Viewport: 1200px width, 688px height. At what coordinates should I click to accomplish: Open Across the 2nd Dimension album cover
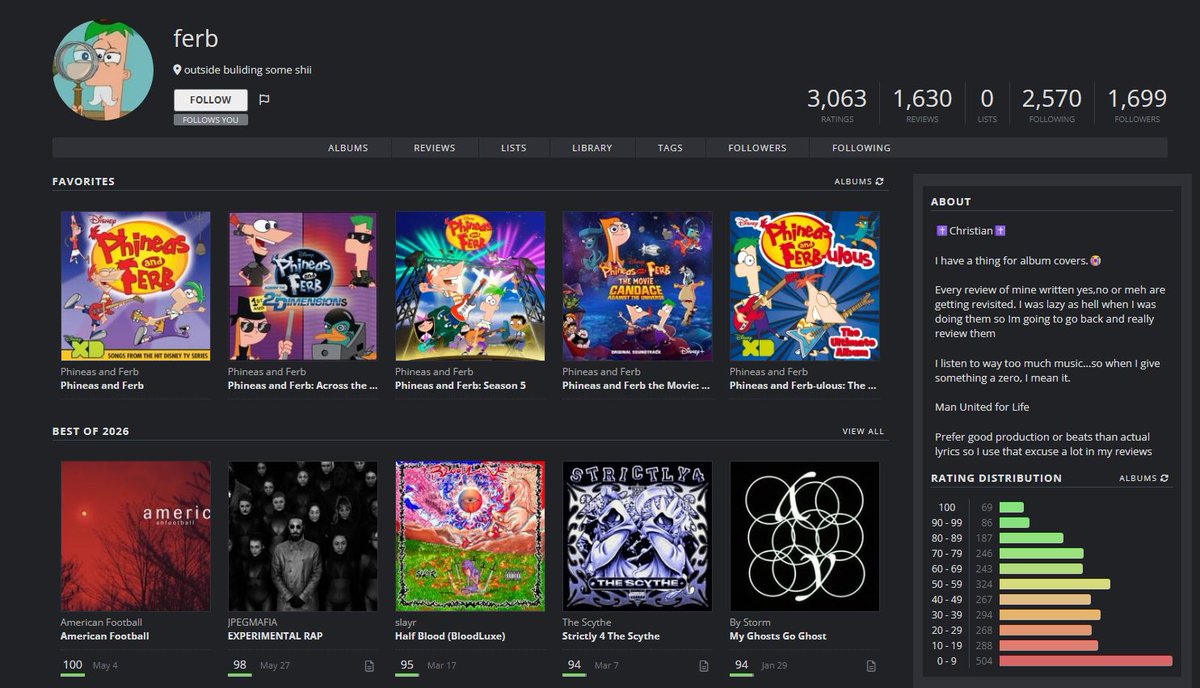303,286
